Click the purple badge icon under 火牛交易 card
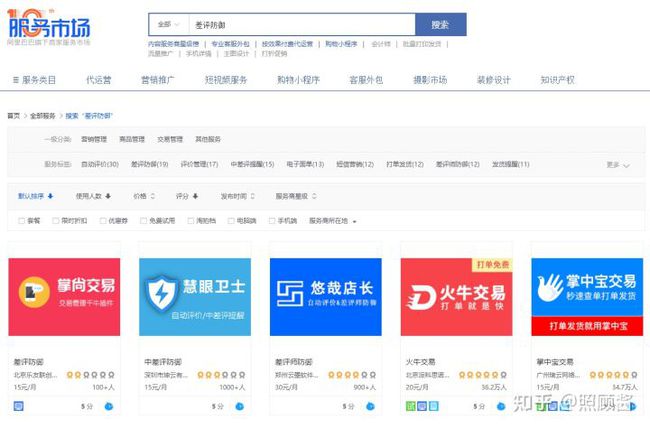Viewport: 650px width, 429px height. pos(422,406)
